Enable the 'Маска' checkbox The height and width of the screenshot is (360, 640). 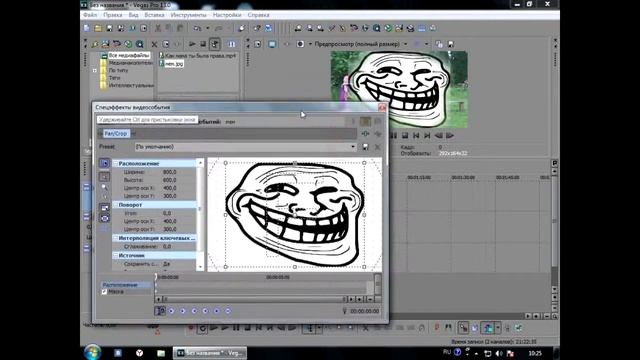tap(104, 292)
